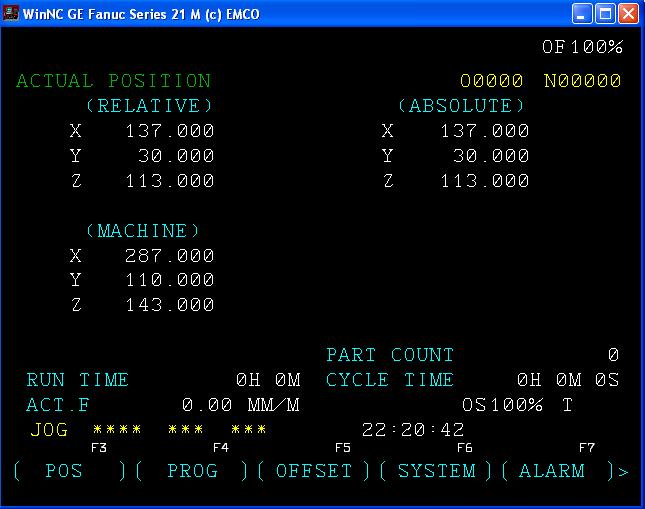Image resolution: width=645 pixels, height=509 pixels.
Task: Show the ALARM softkey screen
Action: pos(558,471)
